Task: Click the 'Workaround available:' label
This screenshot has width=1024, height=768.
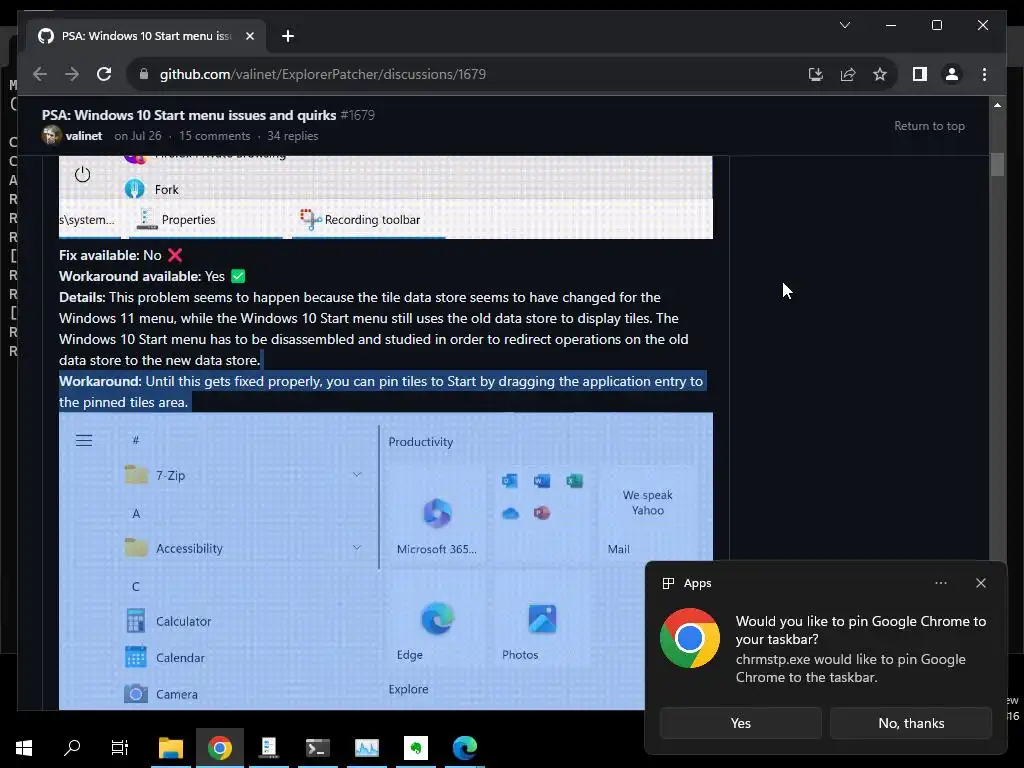Action: tap(130, 276)
